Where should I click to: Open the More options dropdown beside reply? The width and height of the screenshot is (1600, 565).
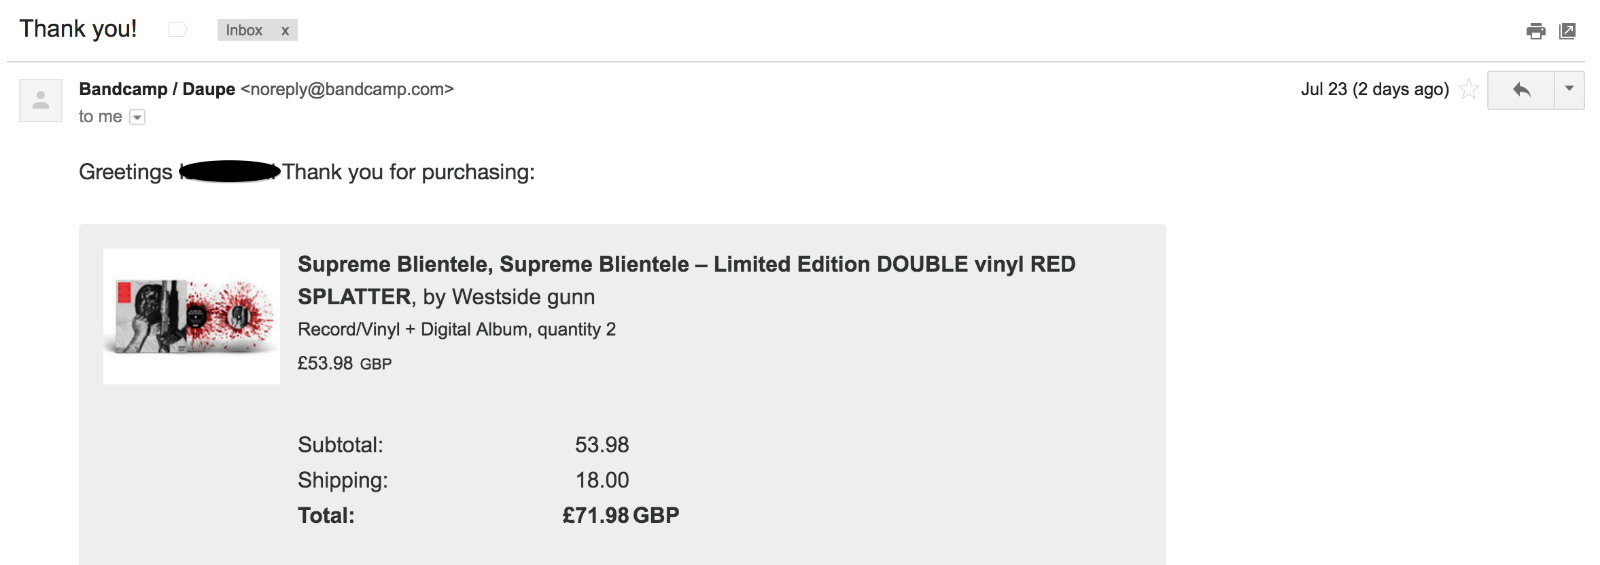pyautogui.click(x=1569, y=90)
